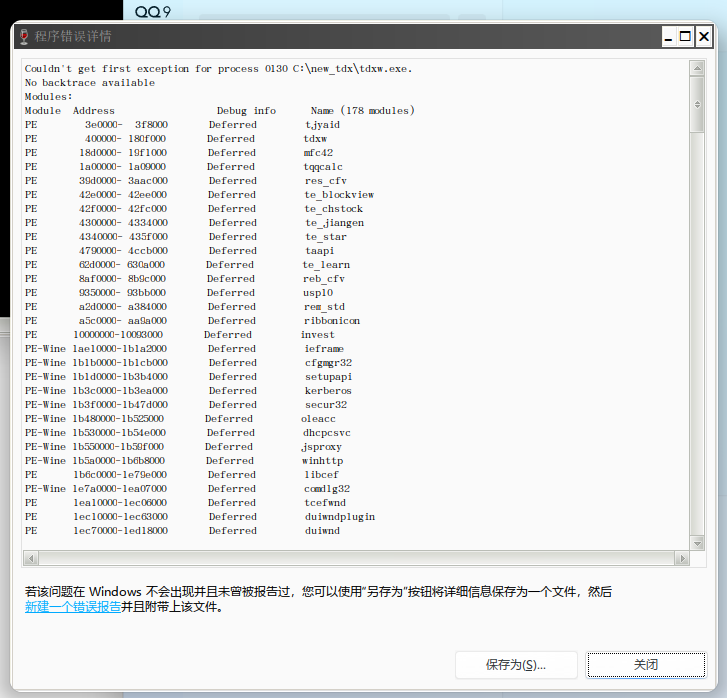Screen dimensions: 727x698
Task: Click the QQ9 title in background window
Action: (x=153, y=12)
